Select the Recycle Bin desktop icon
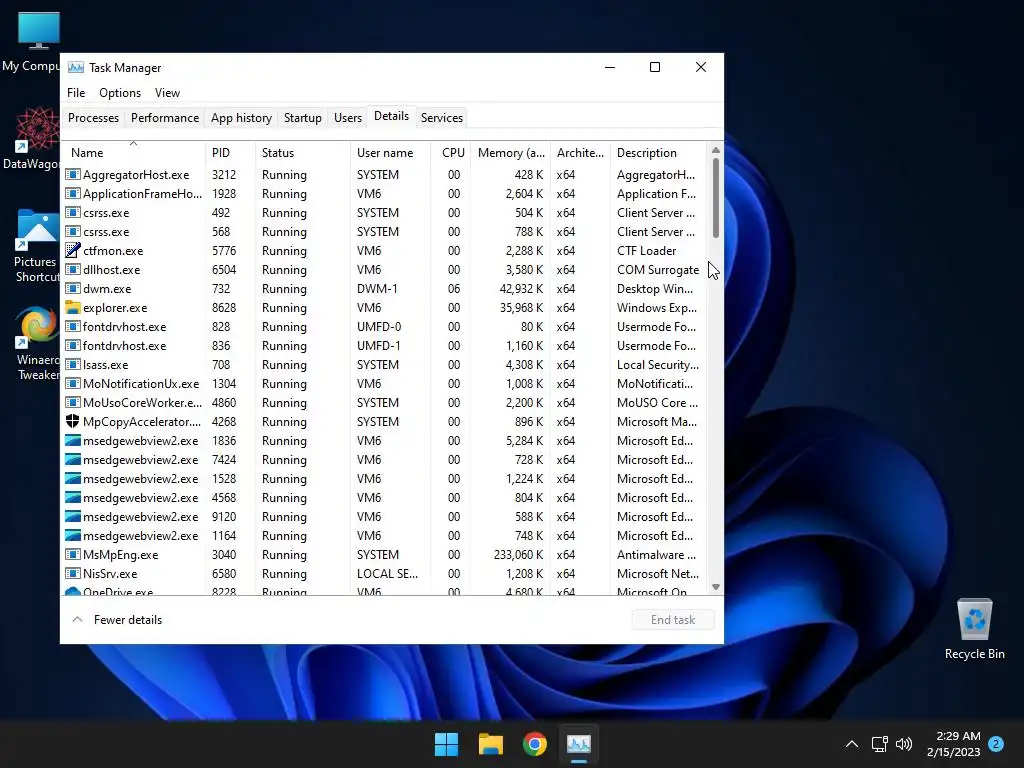The image size is (1024, 768). [974, 629]
